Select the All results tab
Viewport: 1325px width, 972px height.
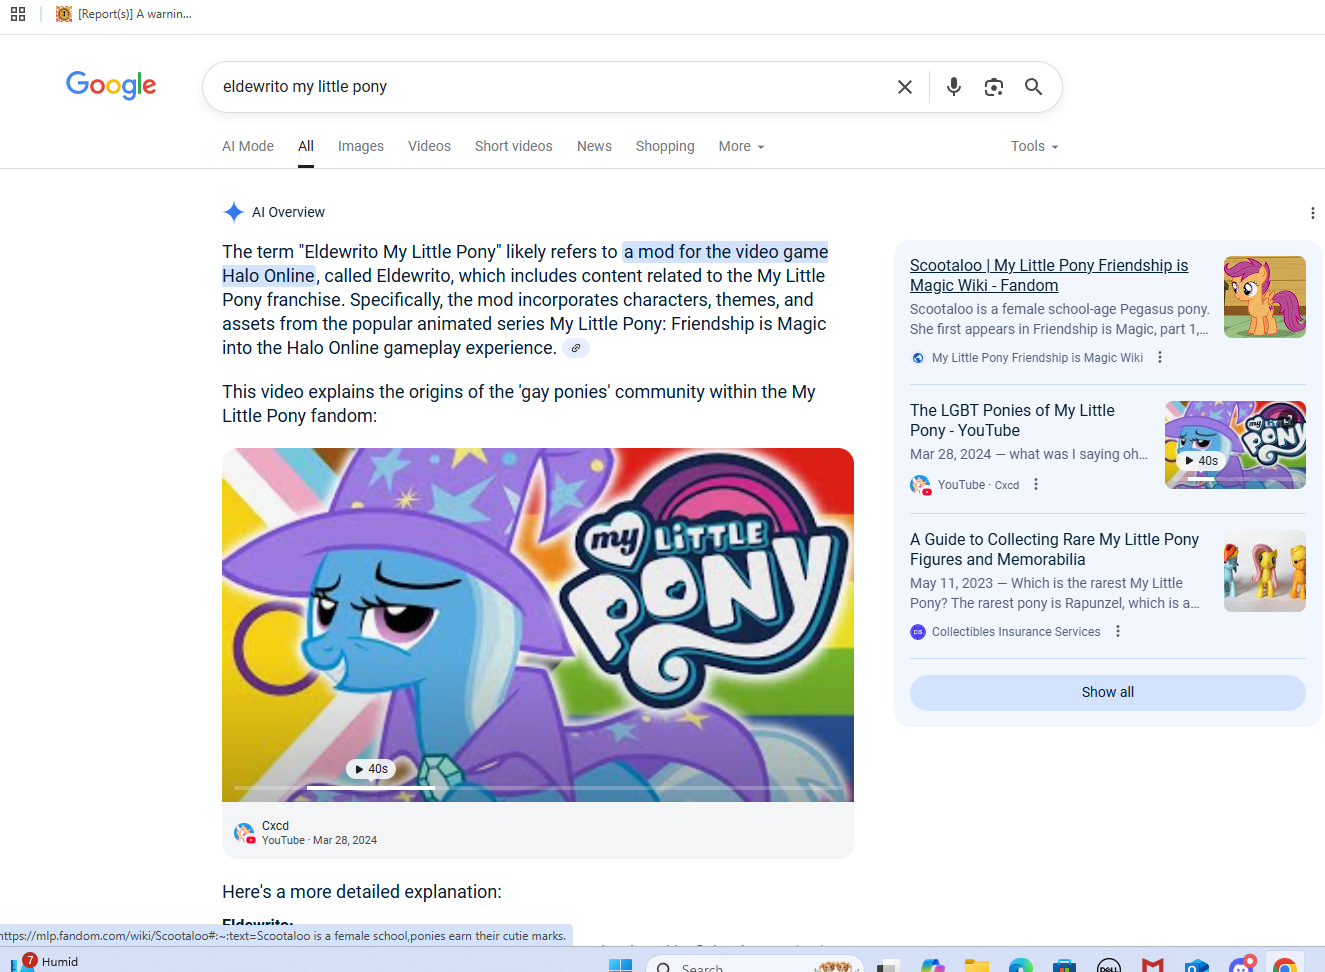[x=306, y=146]
